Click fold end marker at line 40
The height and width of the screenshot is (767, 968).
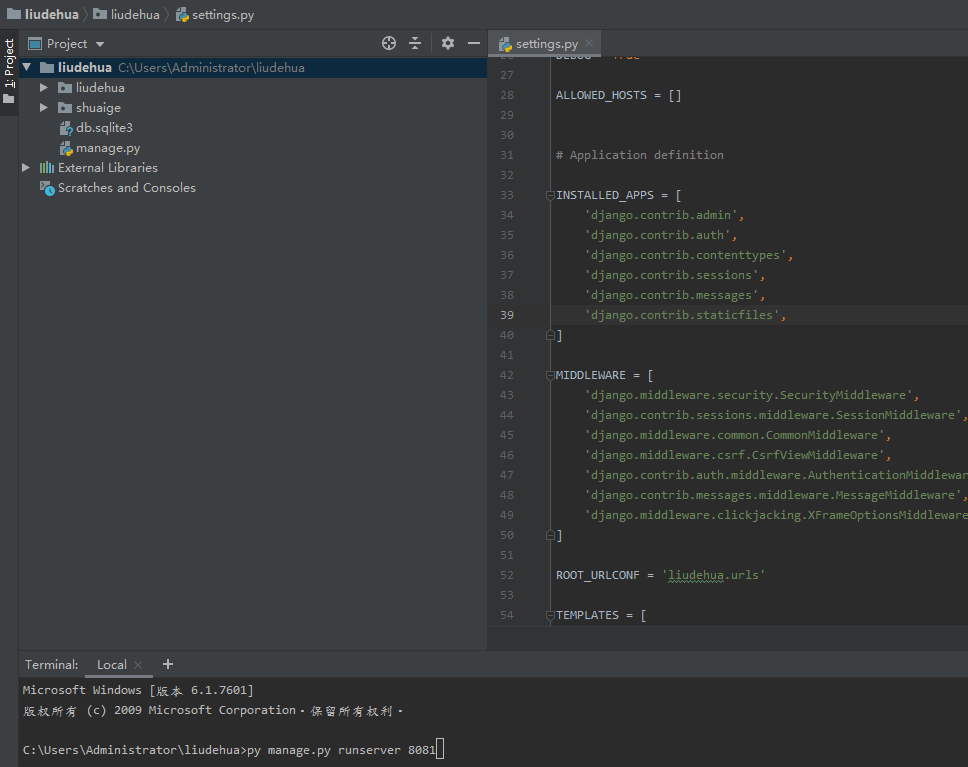pos(550,335)
